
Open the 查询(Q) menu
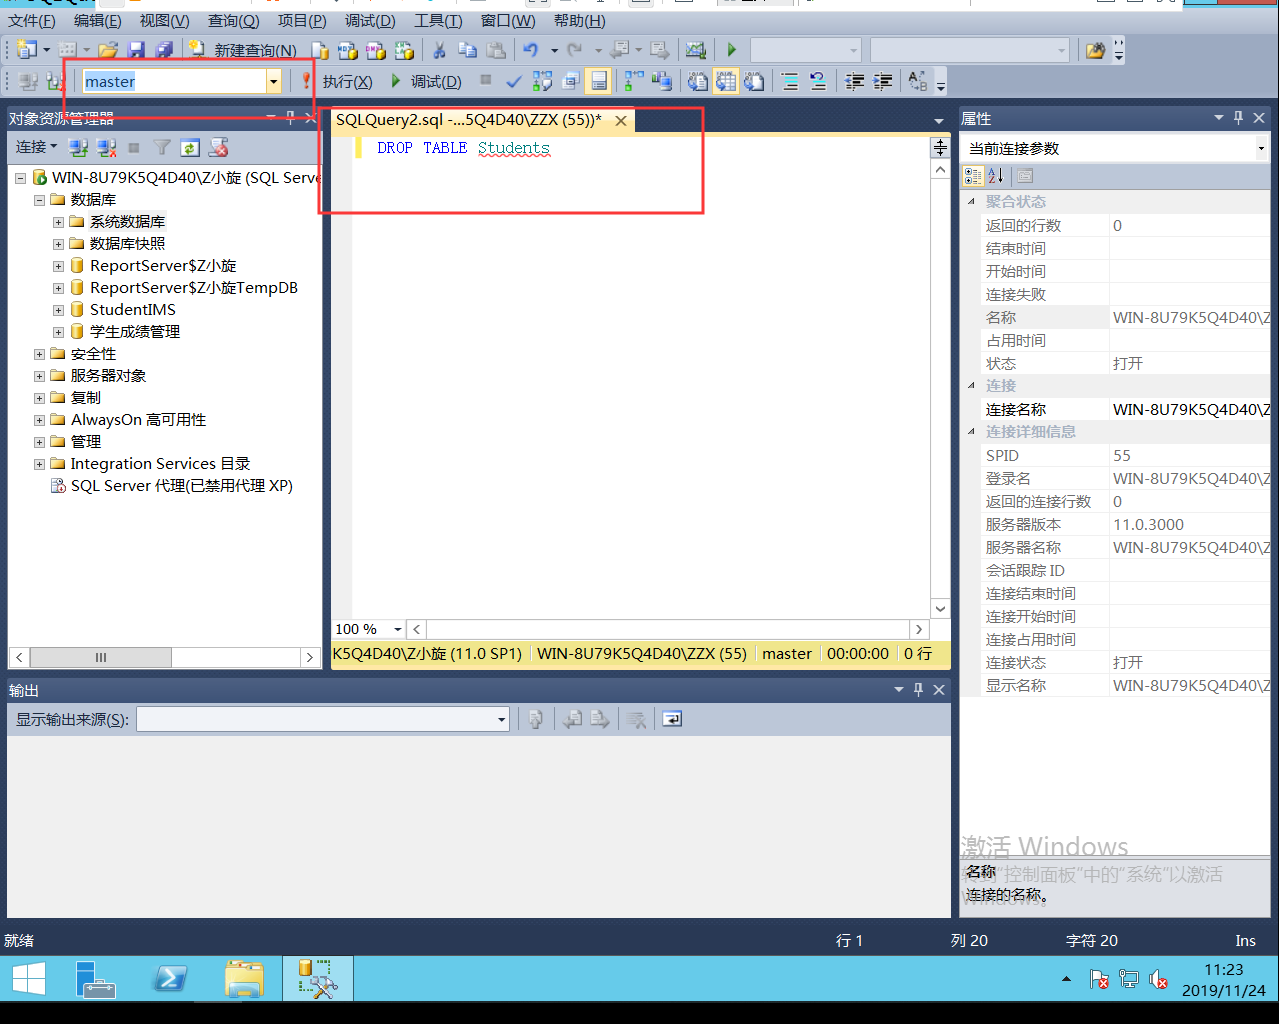(234, 21)
